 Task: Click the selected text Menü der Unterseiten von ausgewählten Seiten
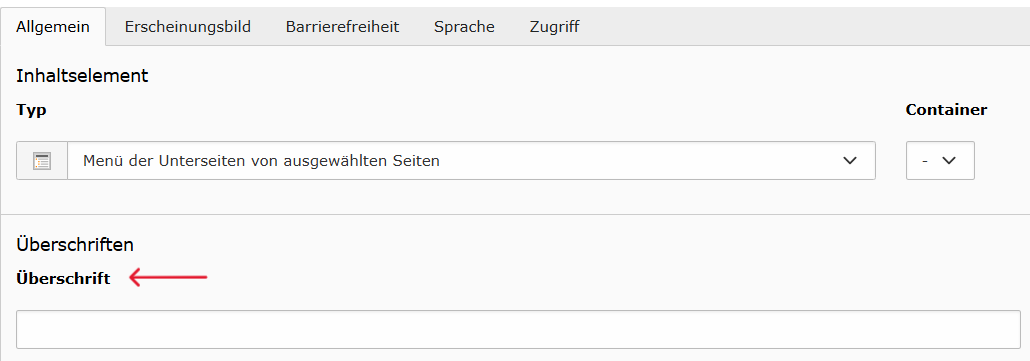(261, 161)
